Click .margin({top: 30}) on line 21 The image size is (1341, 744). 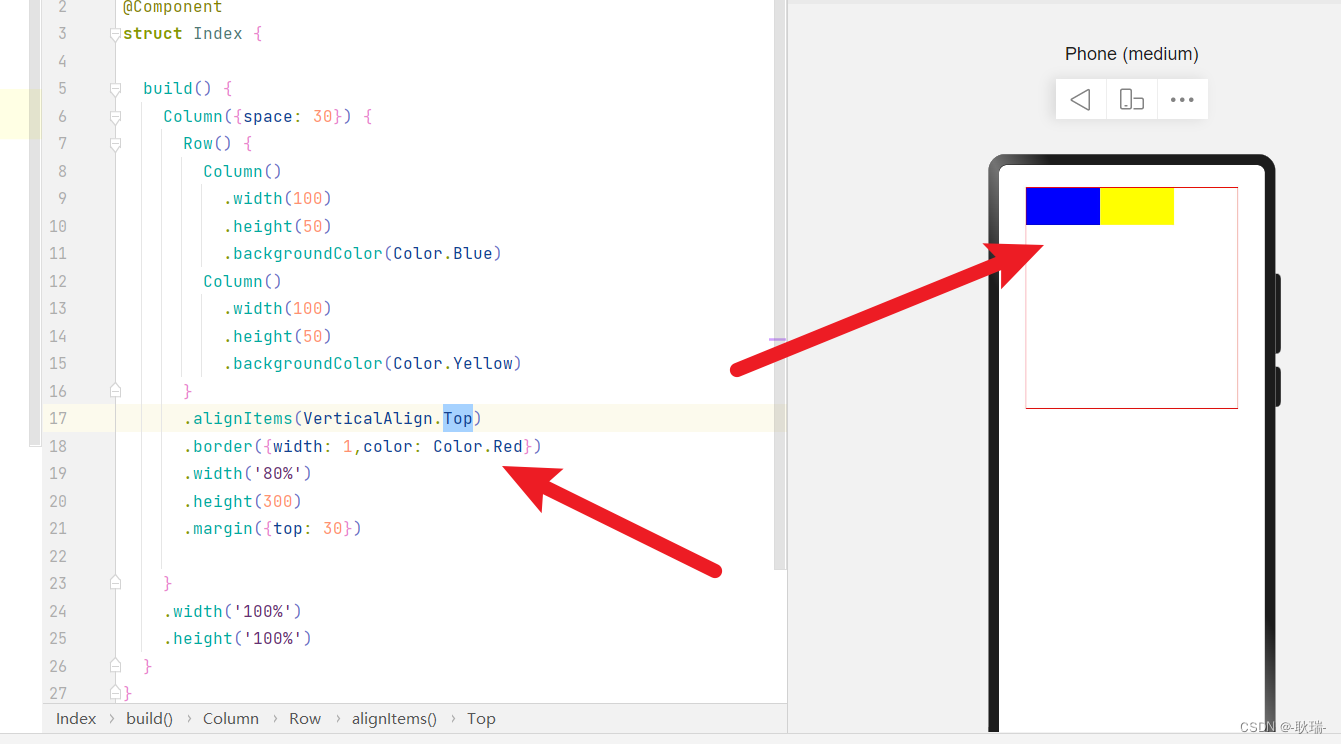click(273, 528)
